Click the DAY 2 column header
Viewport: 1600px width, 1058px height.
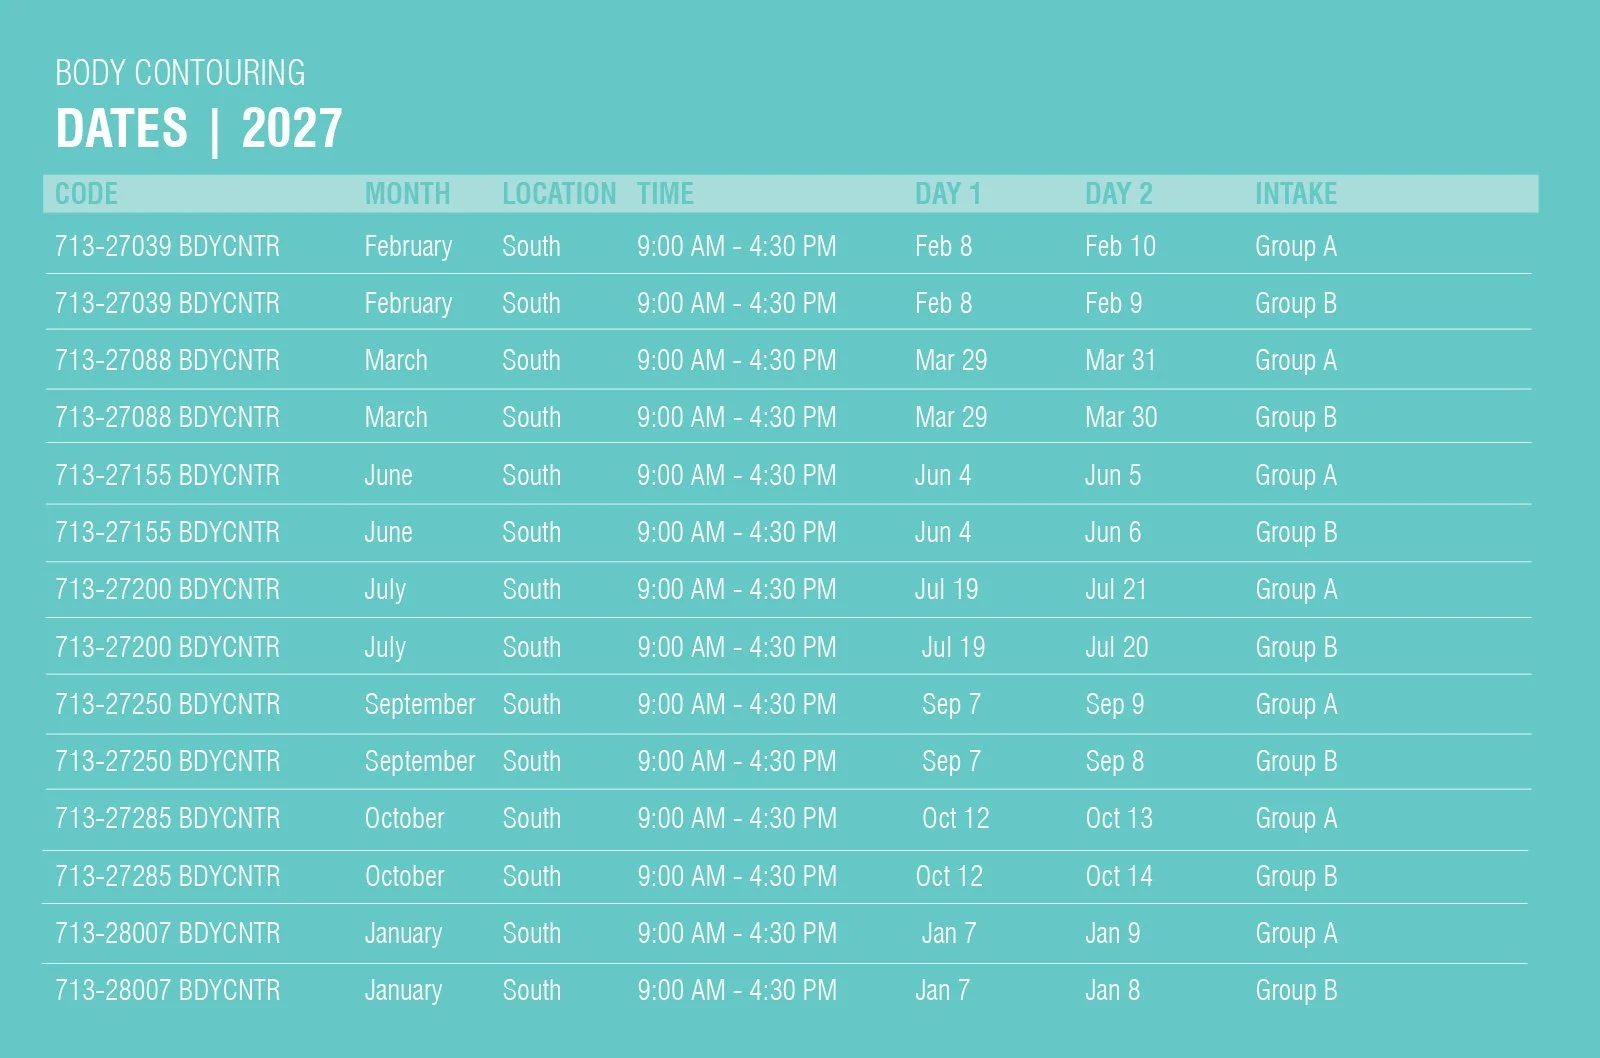click(x=1118, y=194)
